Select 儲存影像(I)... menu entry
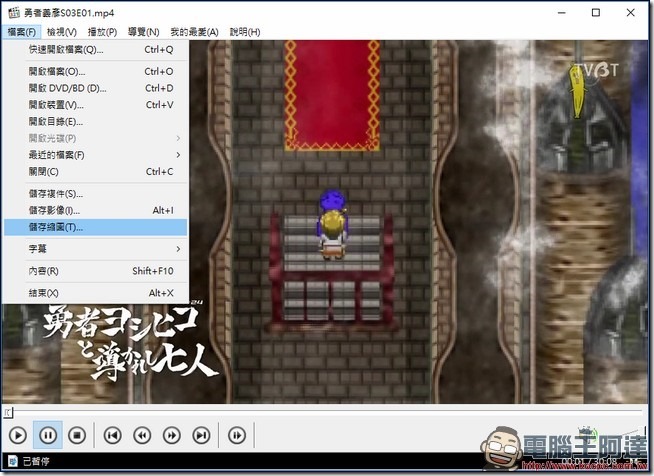 (x=96, y=210)
